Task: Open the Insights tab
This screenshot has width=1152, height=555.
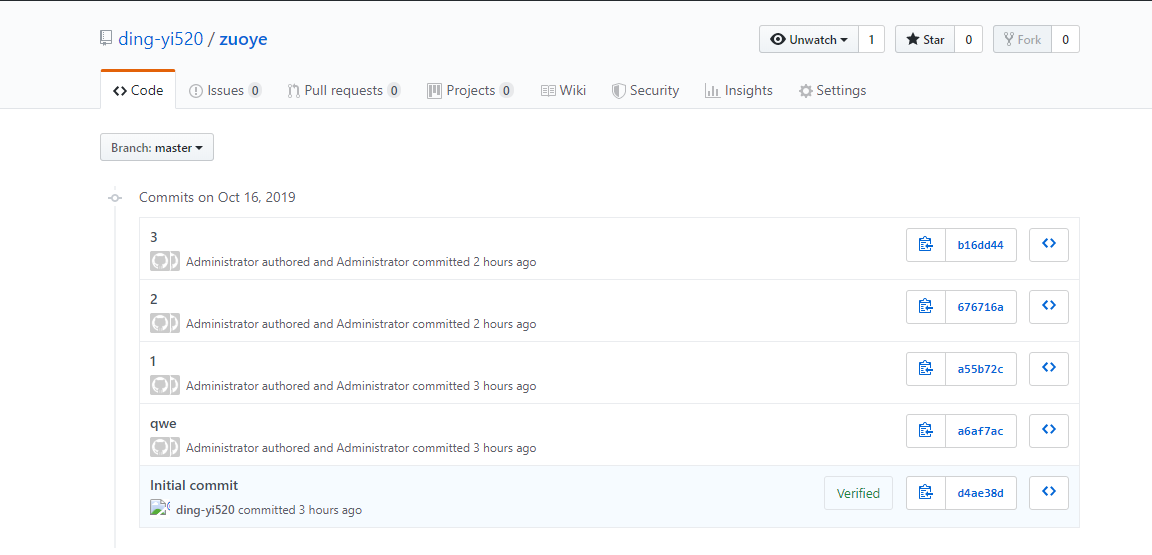Action: (738, 91)
